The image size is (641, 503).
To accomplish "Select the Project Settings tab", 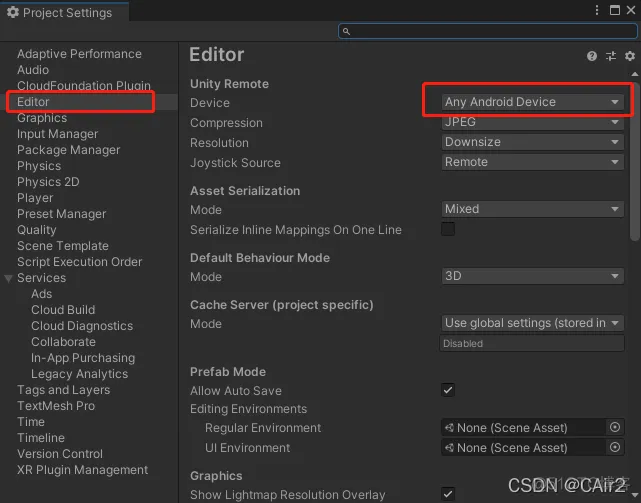I will pos(65,12).
